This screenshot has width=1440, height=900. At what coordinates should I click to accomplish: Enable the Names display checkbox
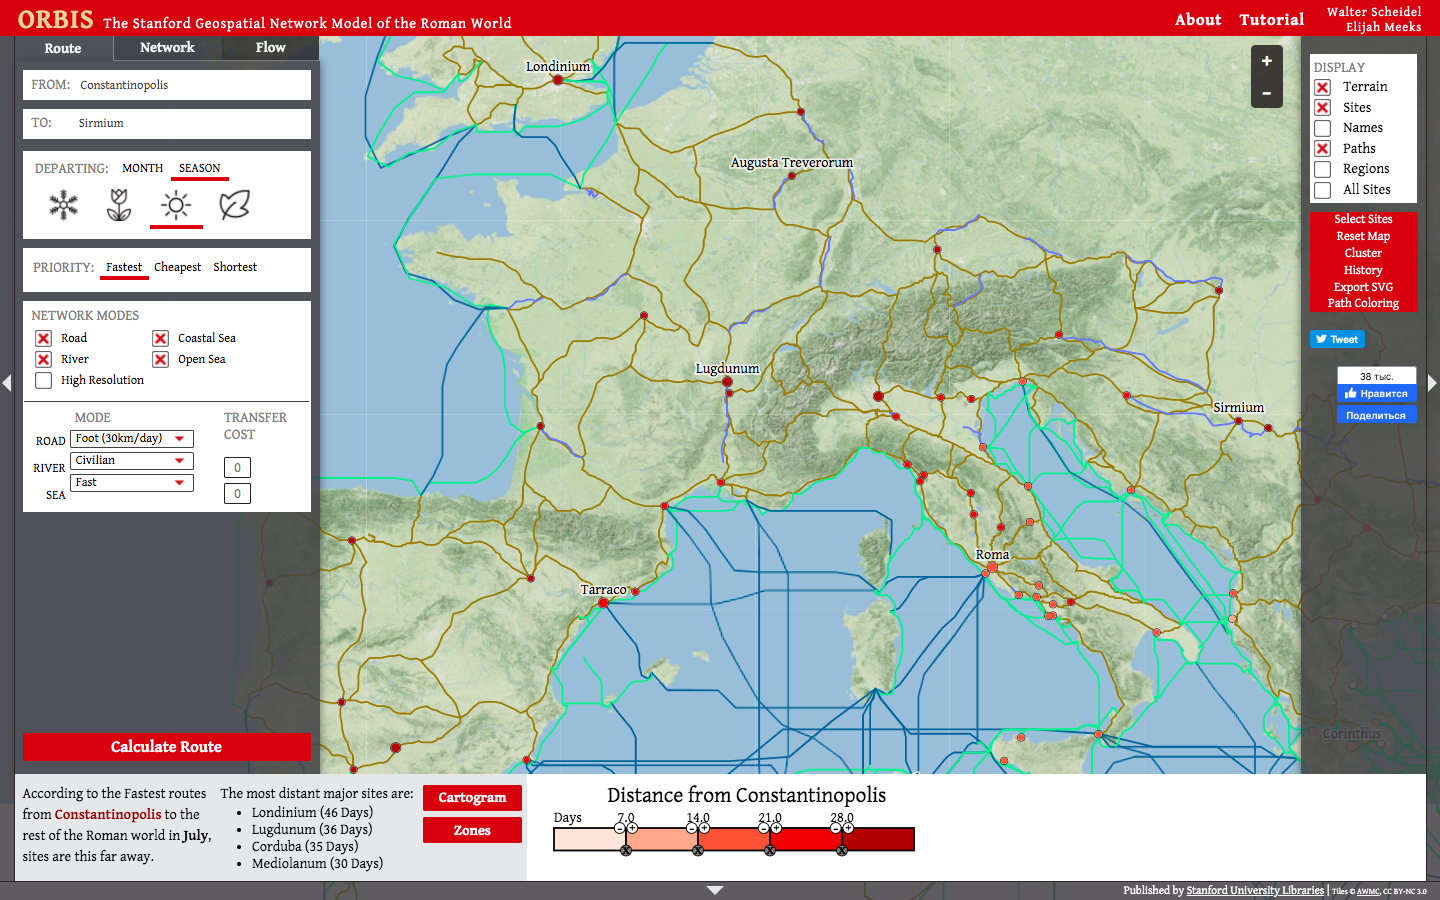tap(1322, 128)
